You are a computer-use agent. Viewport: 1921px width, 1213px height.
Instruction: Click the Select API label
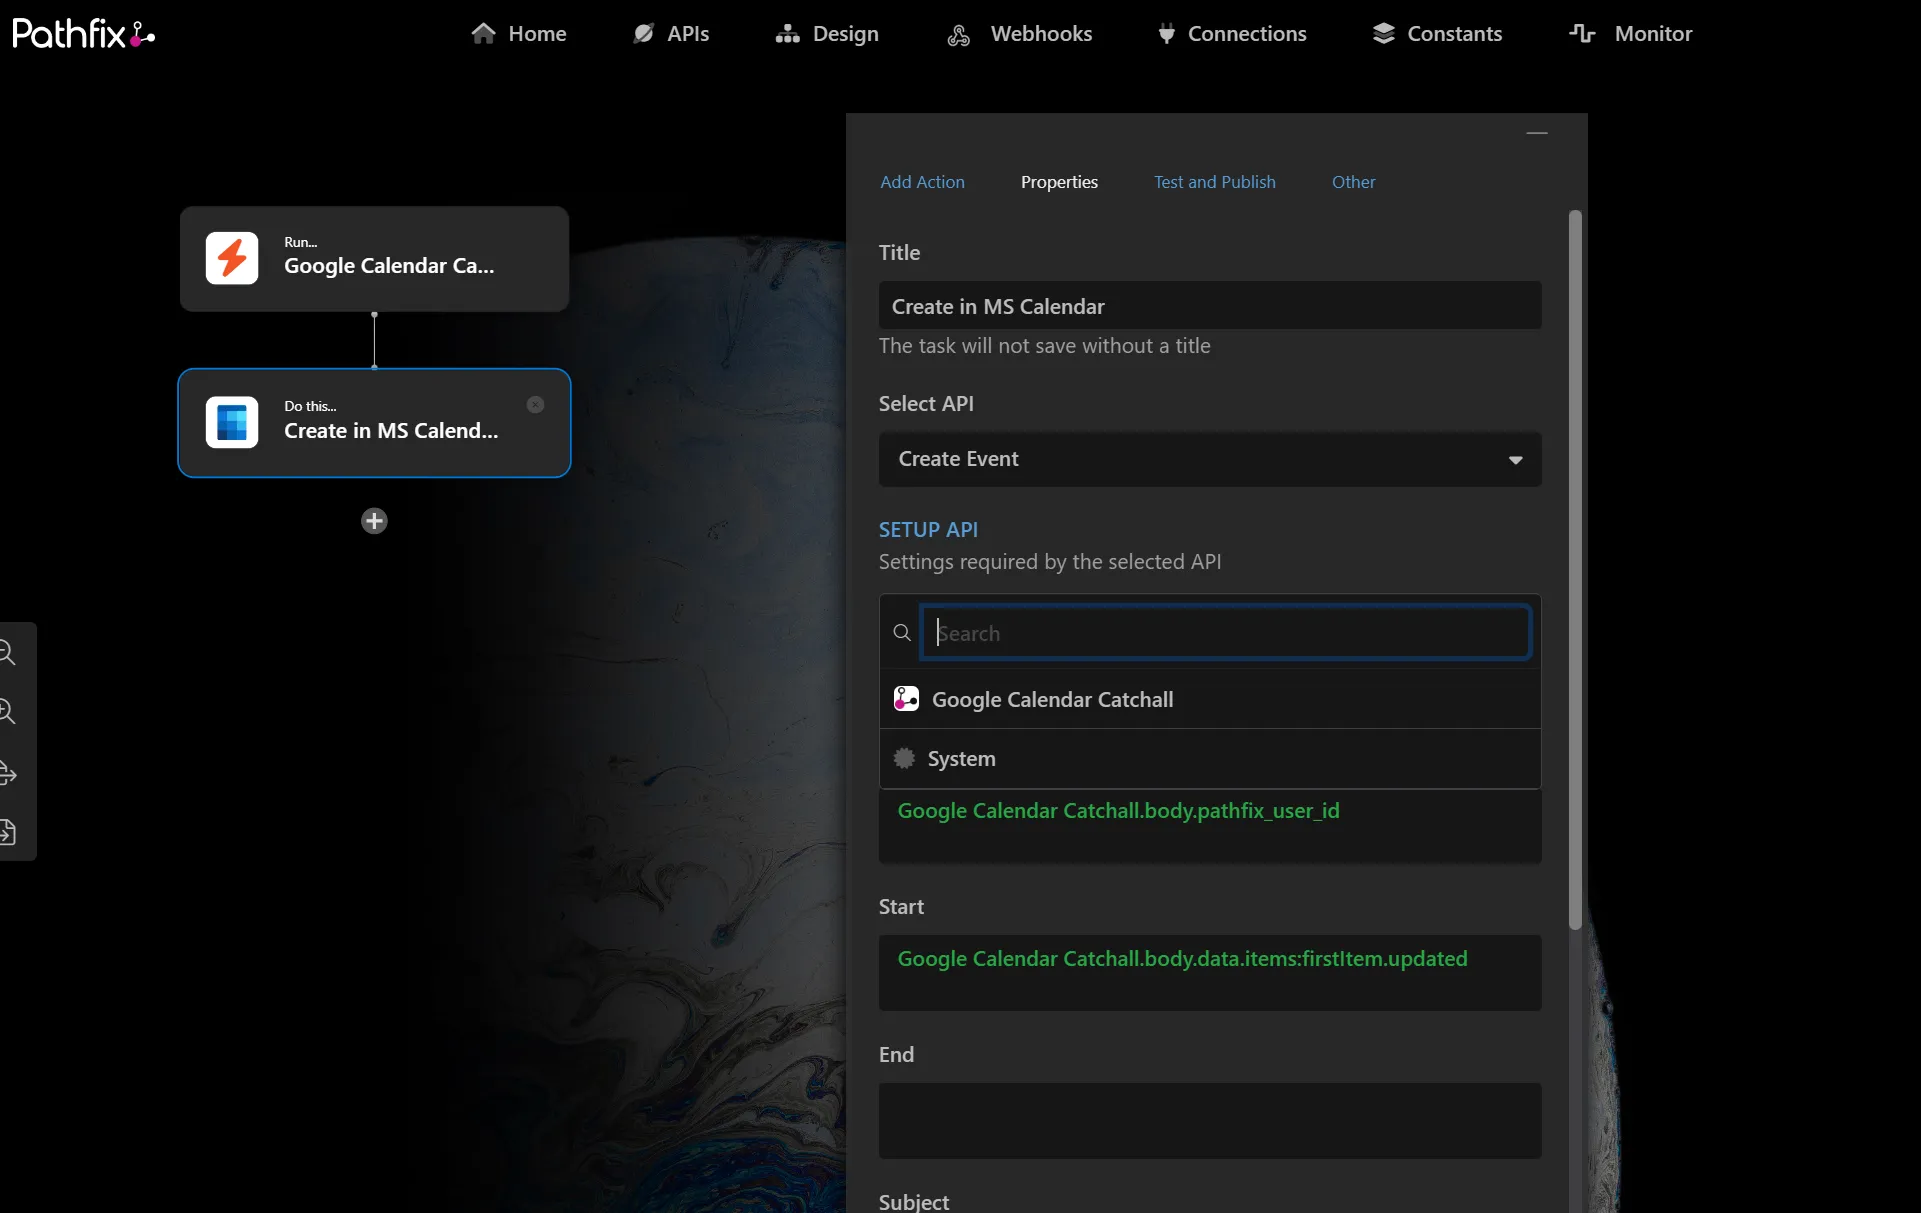(x=926, y=404)
